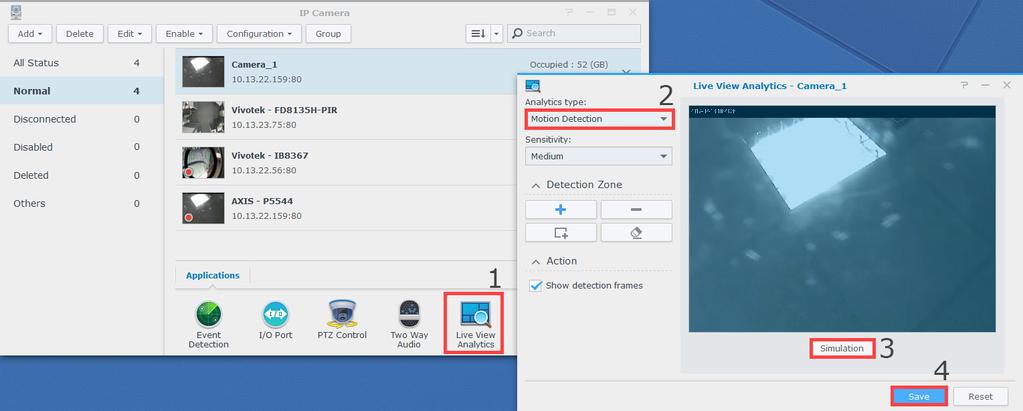
Task: Open the Edit dropdown menu
Action: [x=130, y=34]
